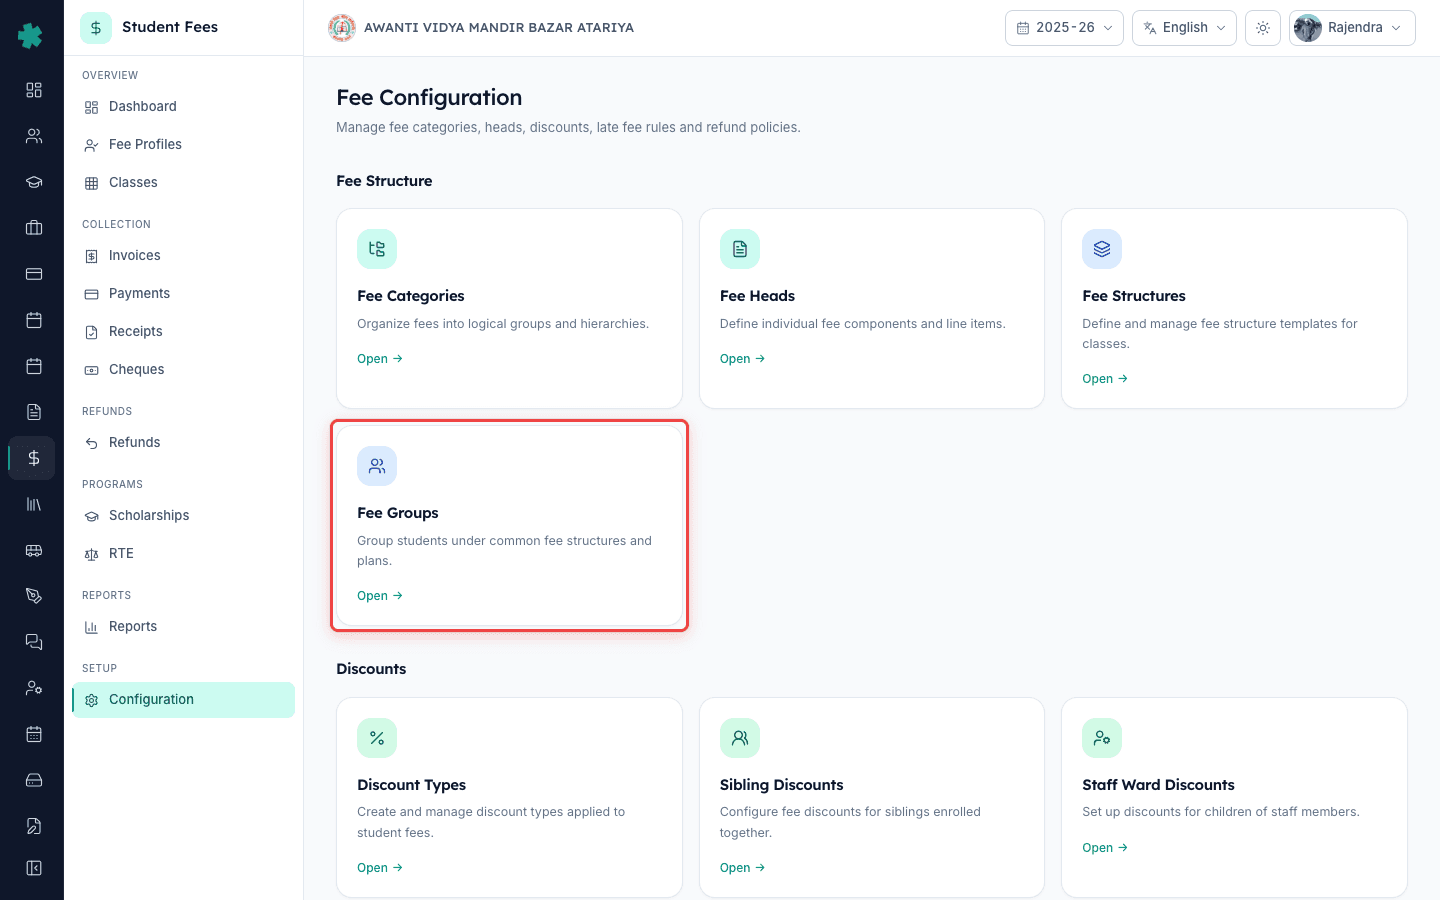Open RTE in the sidebar
1440x900 pixels.
[183, 554]
